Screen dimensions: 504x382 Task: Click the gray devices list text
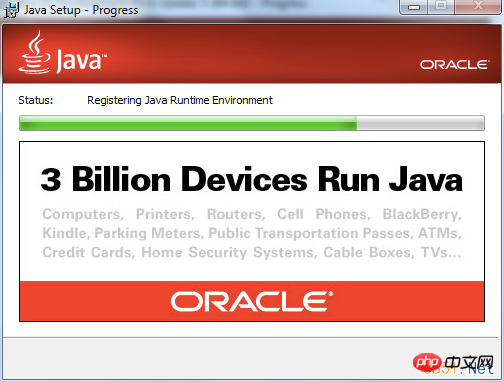(252, 233)
